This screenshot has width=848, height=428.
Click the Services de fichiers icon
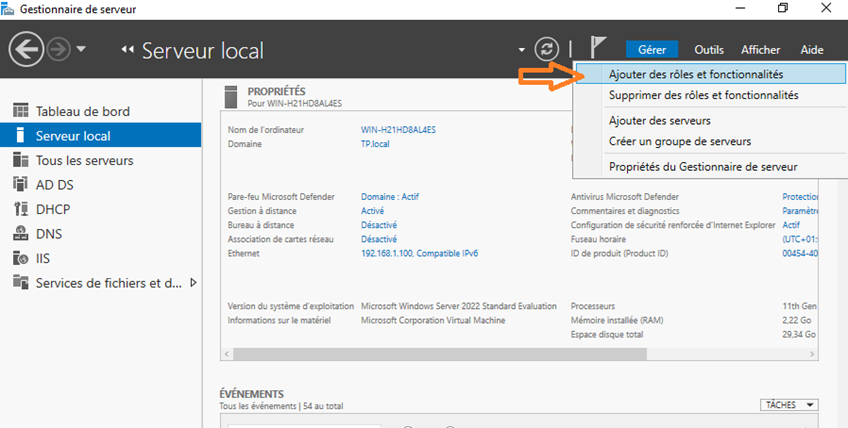(x=21, y=282)
